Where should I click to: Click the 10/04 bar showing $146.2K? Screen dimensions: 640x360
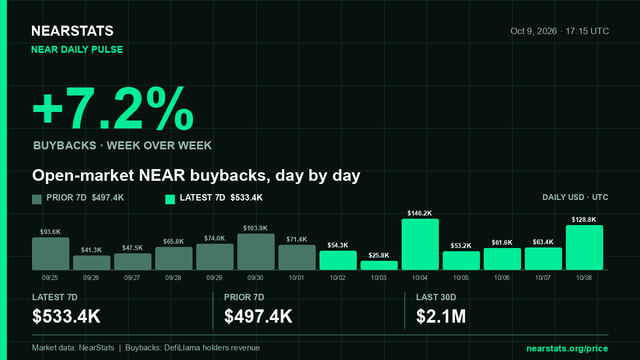[420, 244]
